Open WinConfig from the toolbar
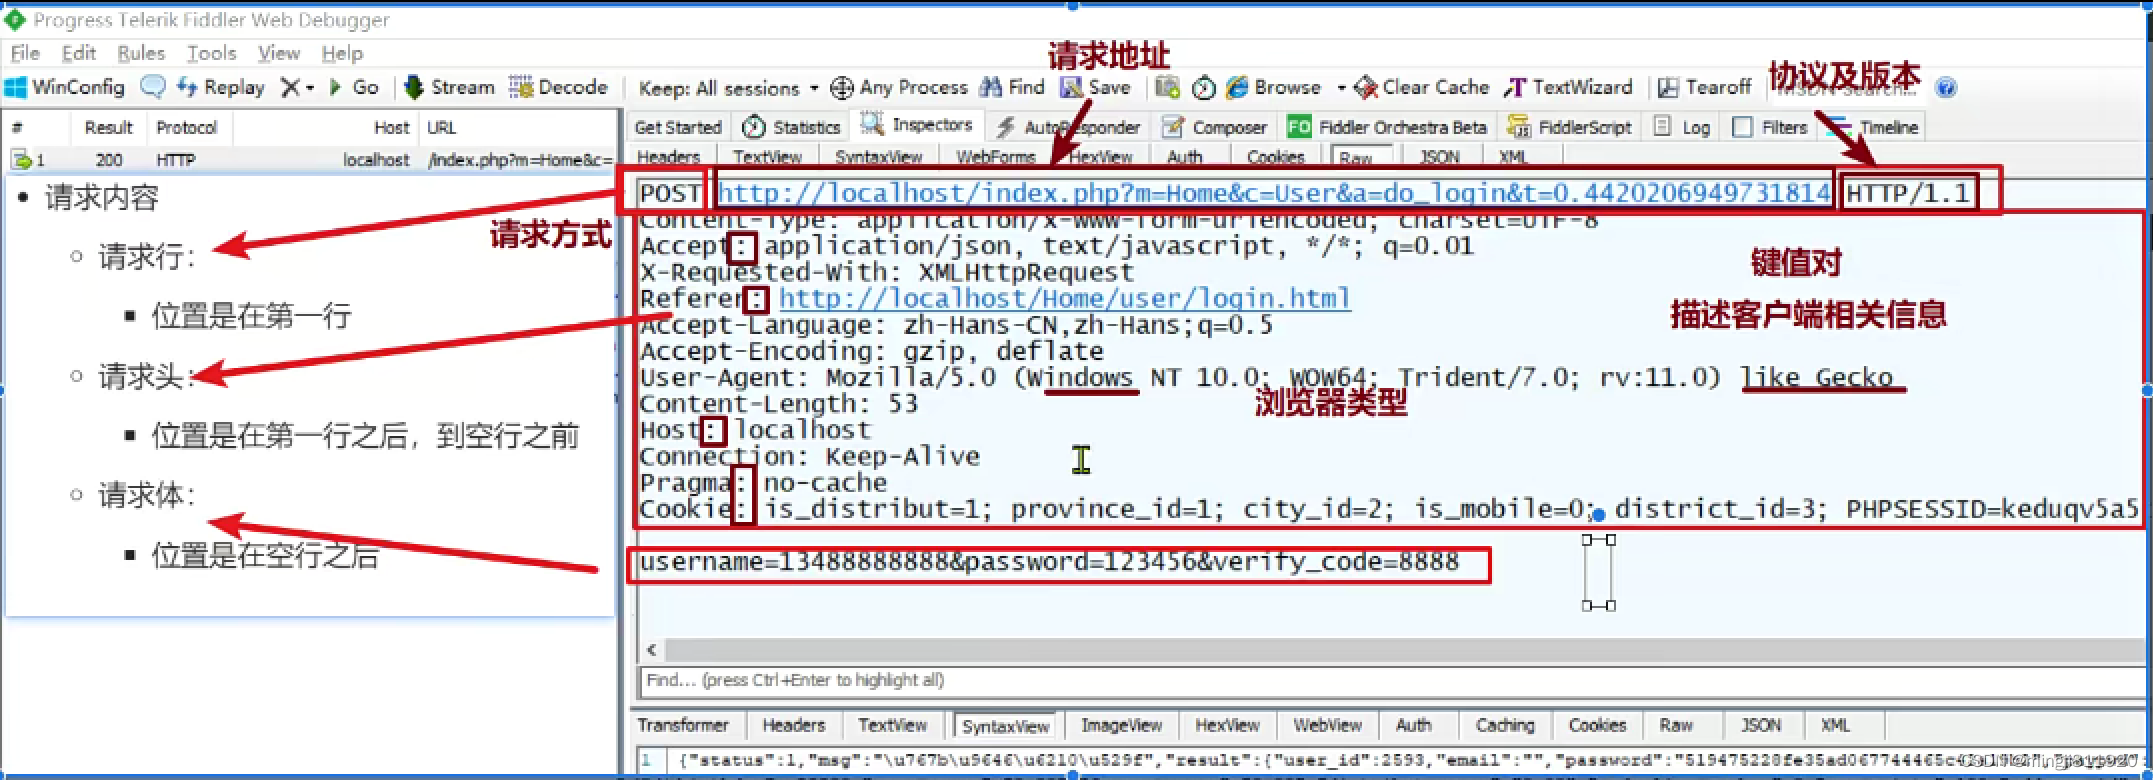This screenshot has width=2153, height=780. coord(66,88)
